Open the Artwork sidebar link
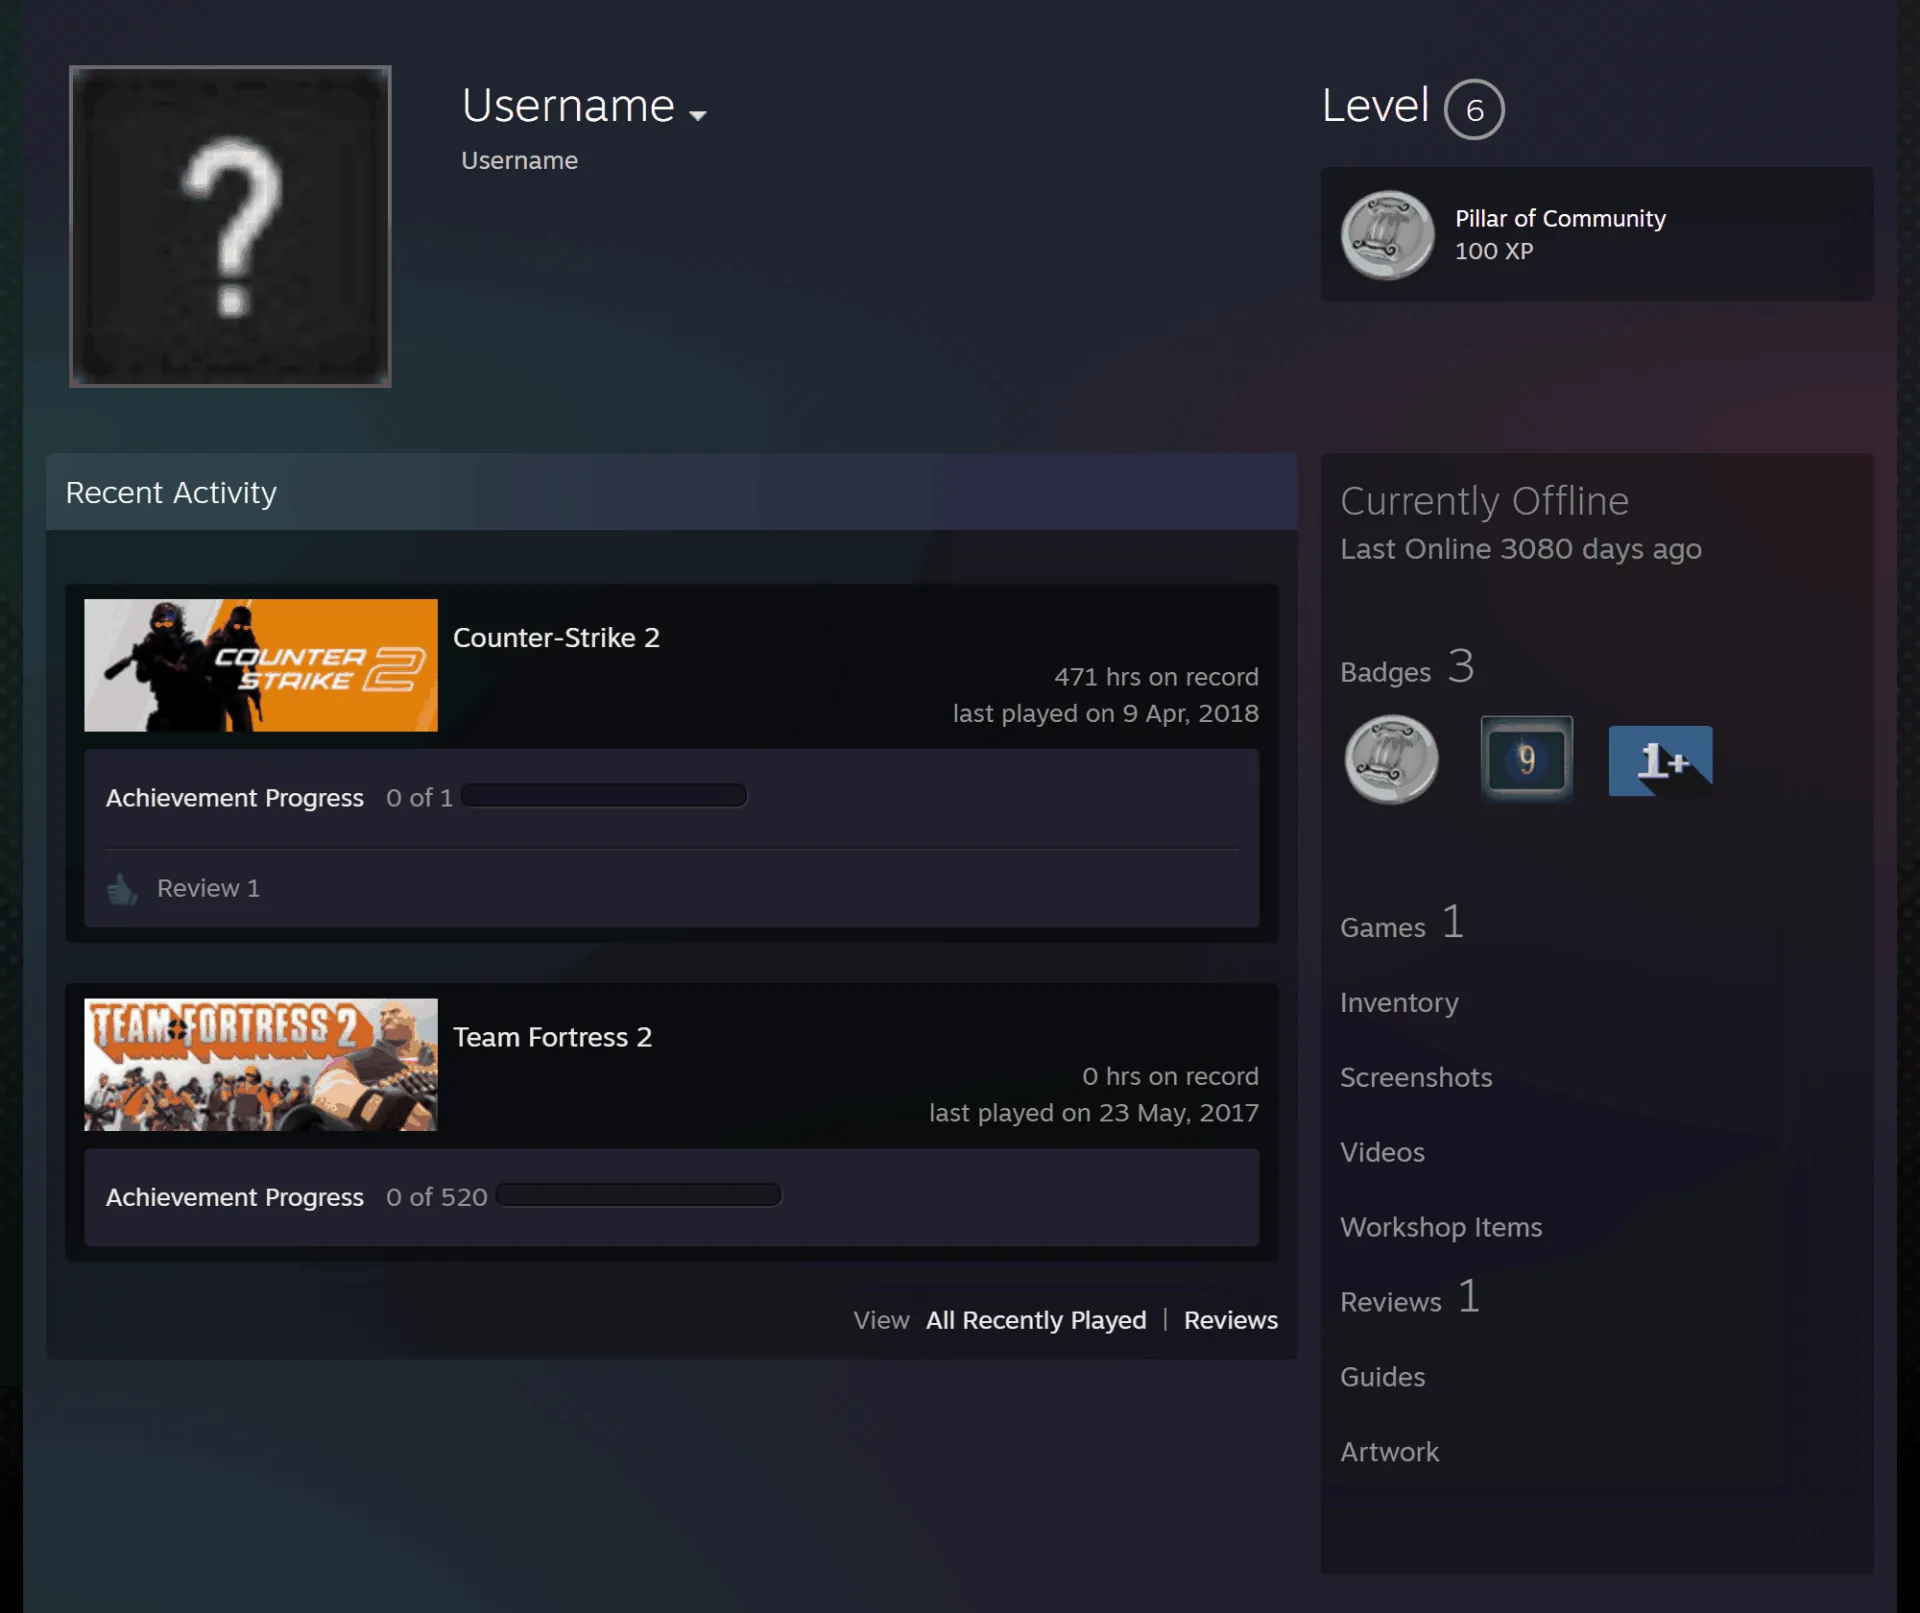Screen dimensions: 1920x1613 tap(1389, 1452)
